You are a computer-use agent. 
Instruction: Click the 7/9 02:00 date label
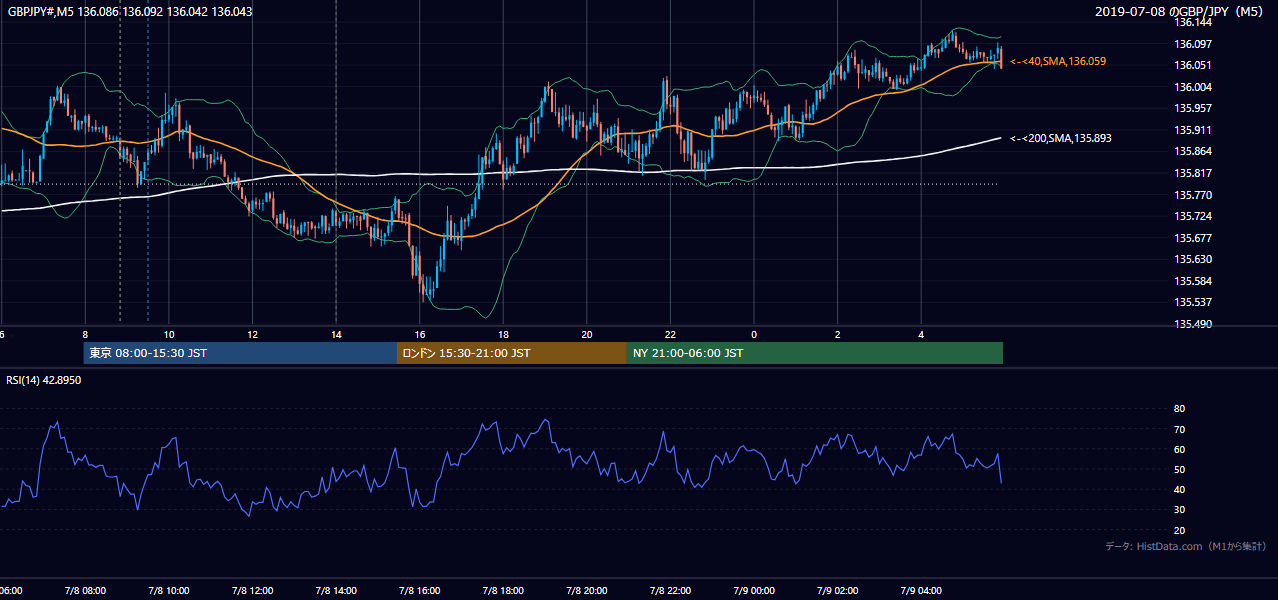pos(838,591)
